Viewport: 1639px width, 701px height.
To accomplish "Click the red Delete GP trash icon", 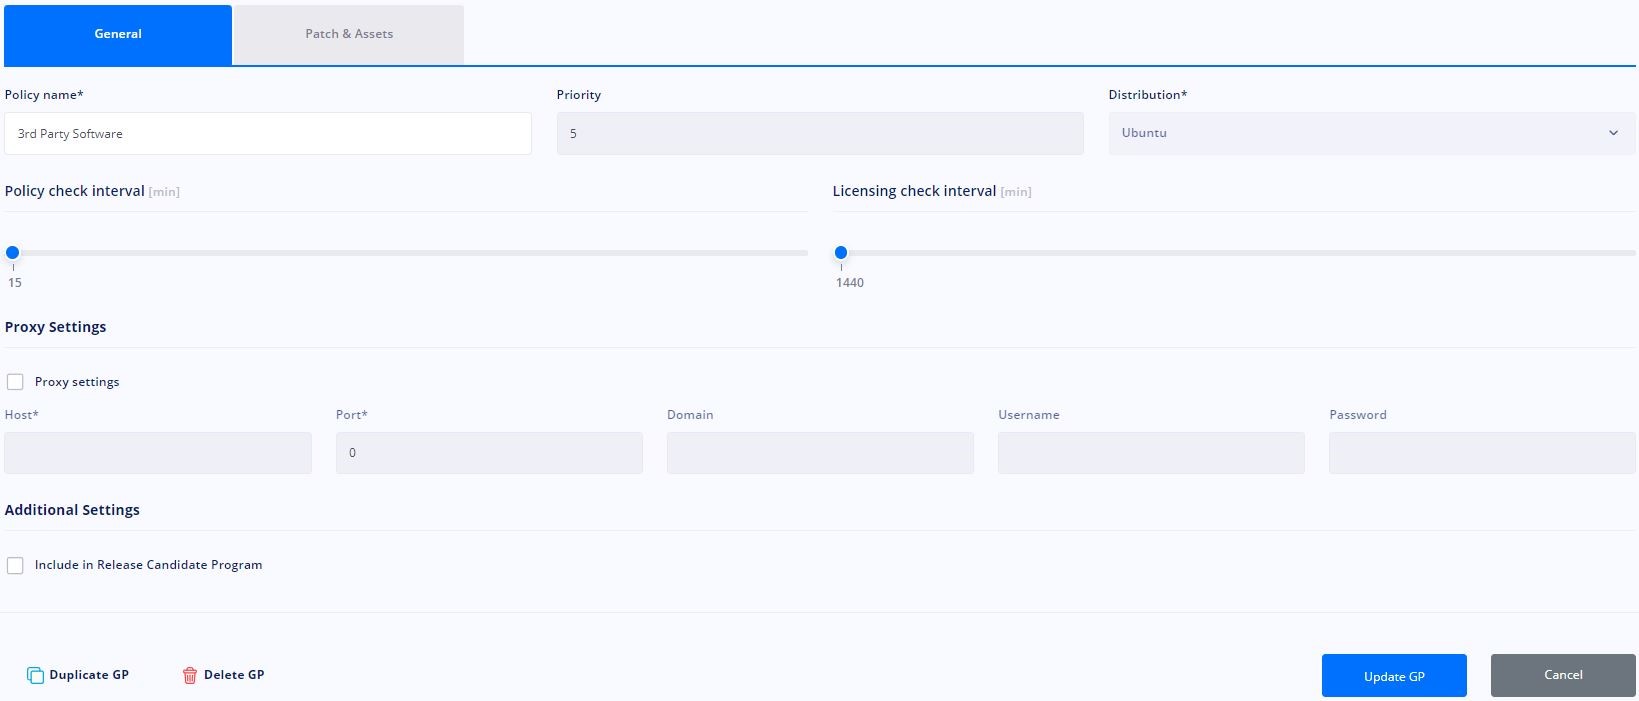I will 189,675.
